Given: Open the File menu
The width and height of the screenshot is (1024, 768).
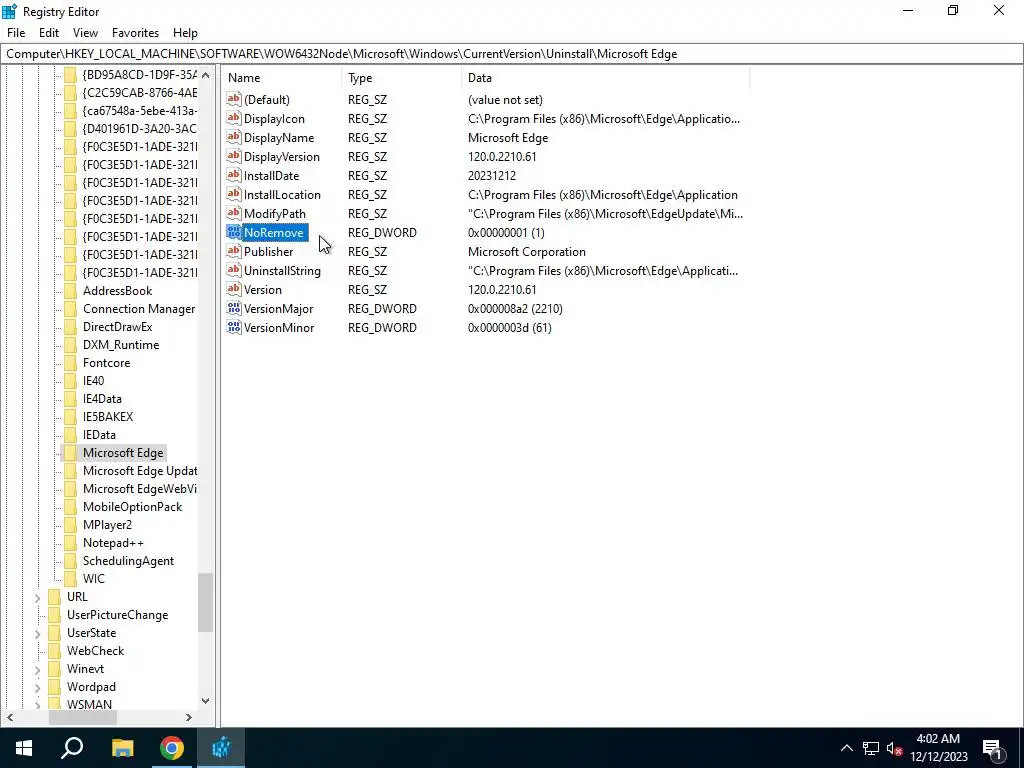Looking at the screenshot, I should pyautogui.click(x=16, y=33).
